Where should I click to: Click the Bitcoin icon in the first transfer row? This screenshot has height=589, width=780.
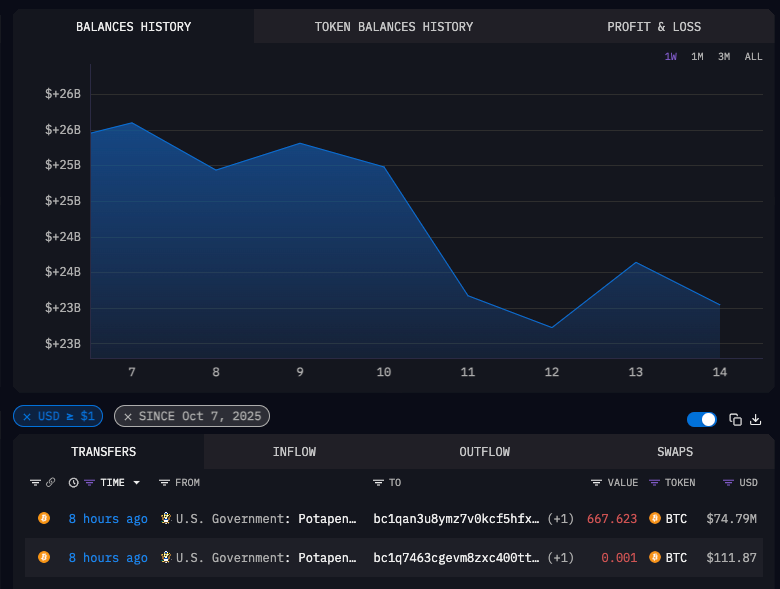pyautogui.click(x=43, y=518)
